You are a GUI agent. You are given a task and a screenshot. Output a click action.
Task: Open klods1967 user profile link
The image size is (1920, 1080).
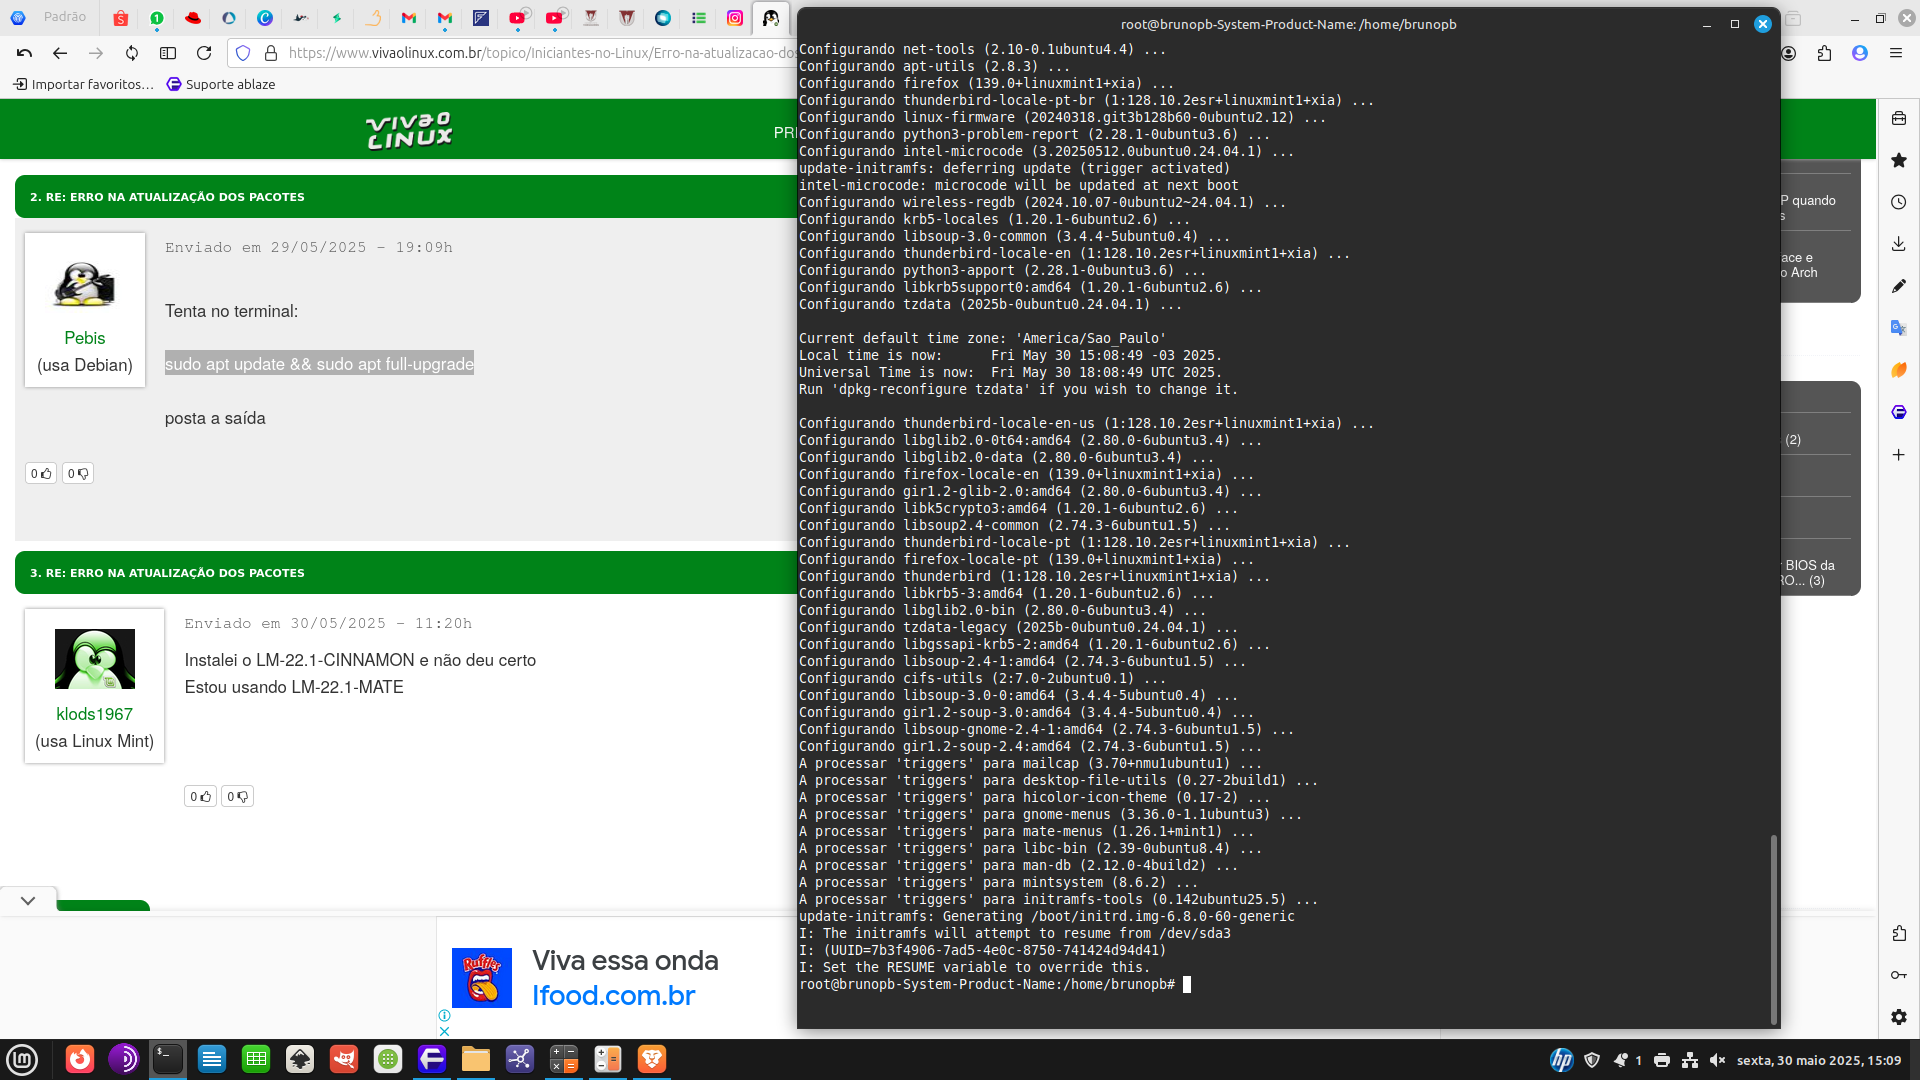coord(94,714)
